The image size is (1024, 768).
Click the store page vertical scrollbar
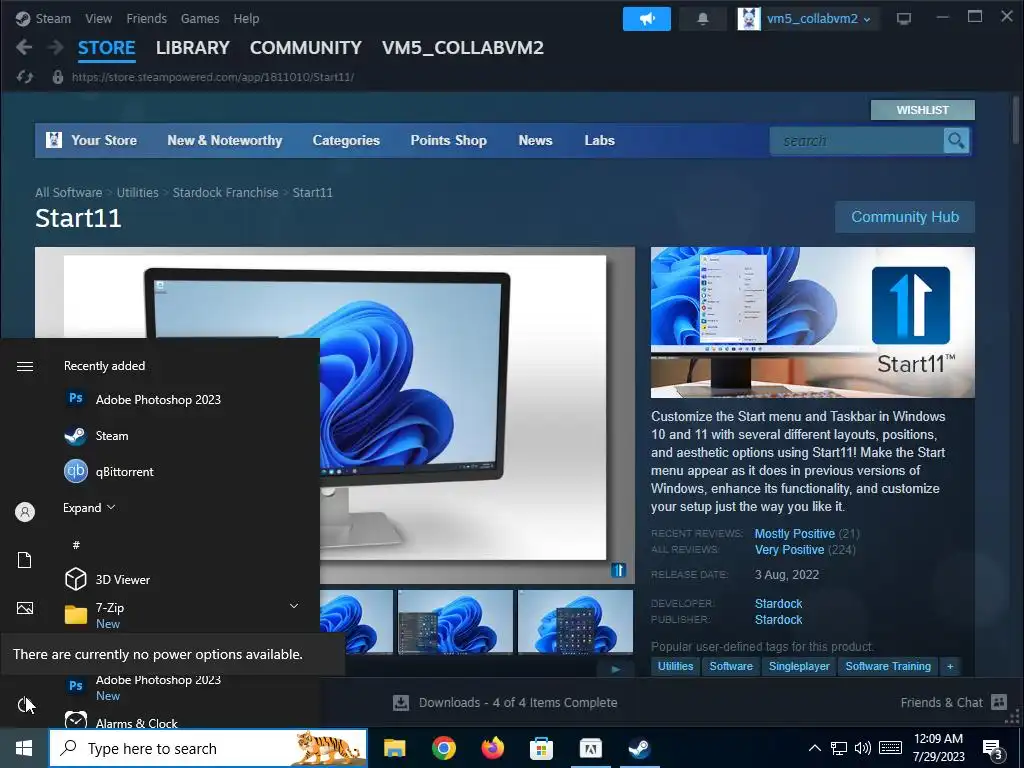click(x=1016, y=121)
